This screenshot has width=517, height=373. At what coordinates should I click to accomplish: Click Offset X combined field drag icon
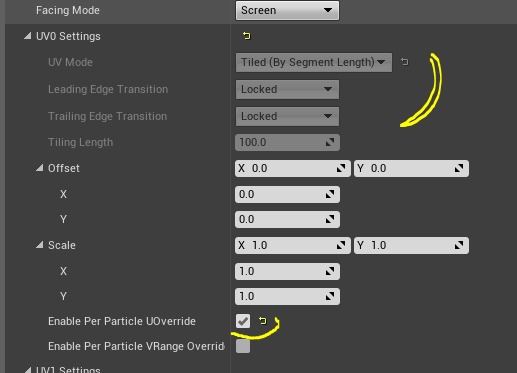(x=341, y=168)
